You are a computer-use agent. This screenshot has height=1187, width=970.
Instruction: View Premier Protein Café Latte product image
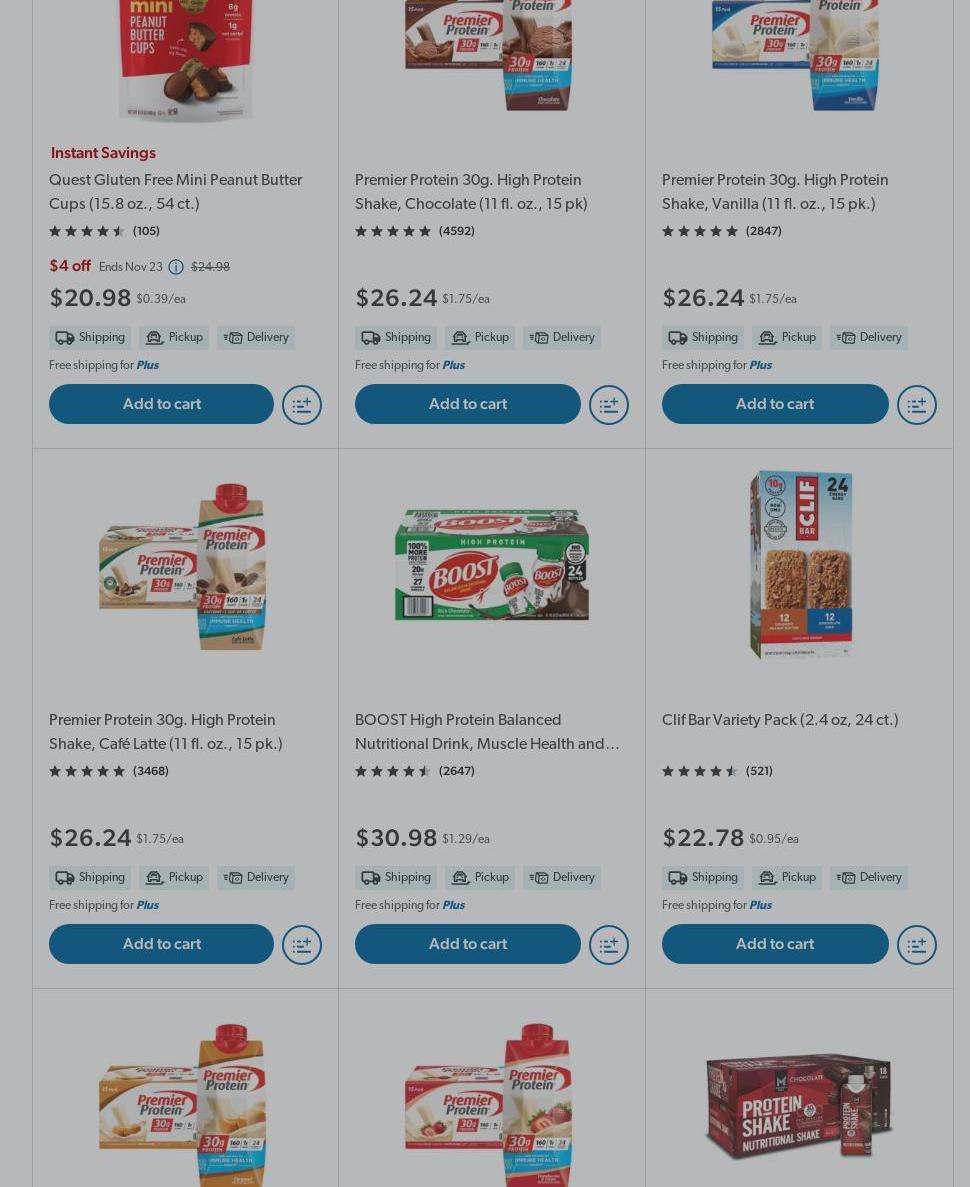coord(184,565)
